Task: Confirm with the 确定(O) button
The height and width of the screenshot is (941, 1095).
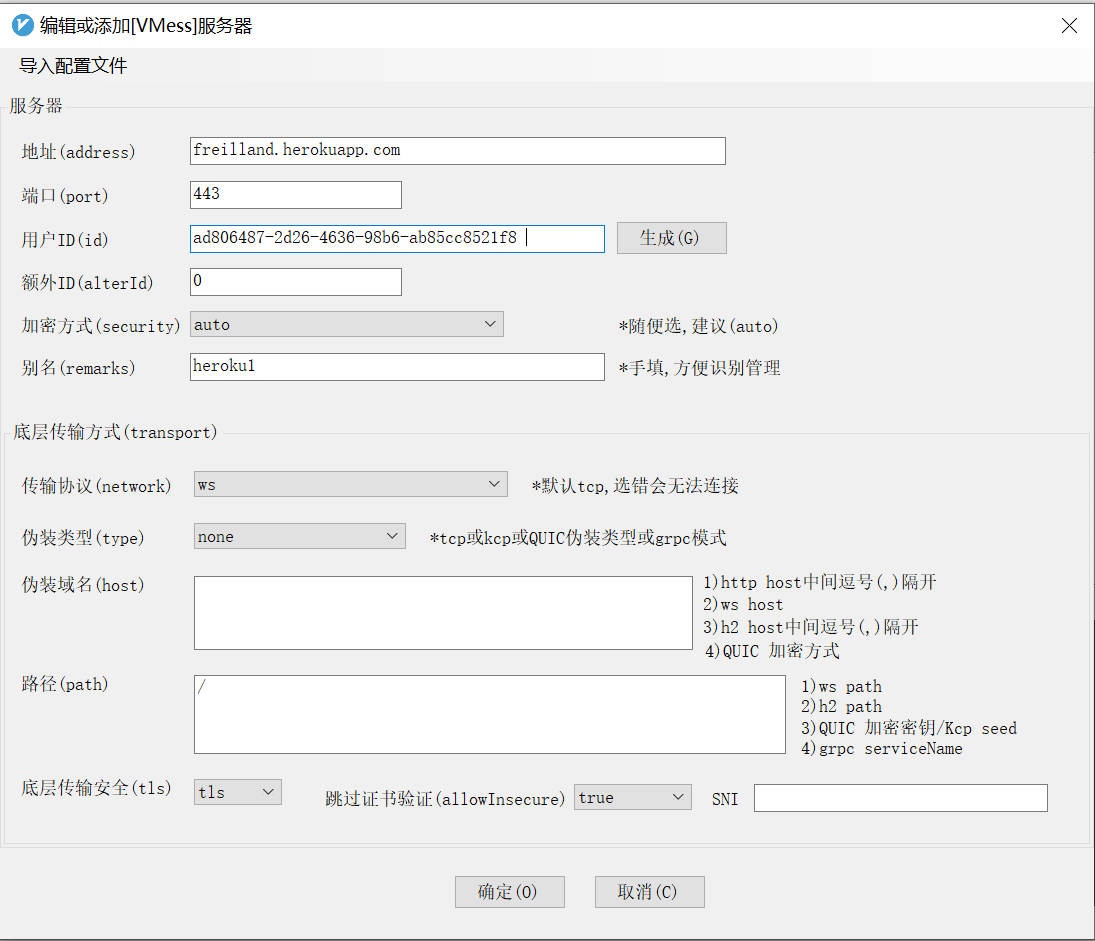Action: pyautogui.click(x=509, y=892)
